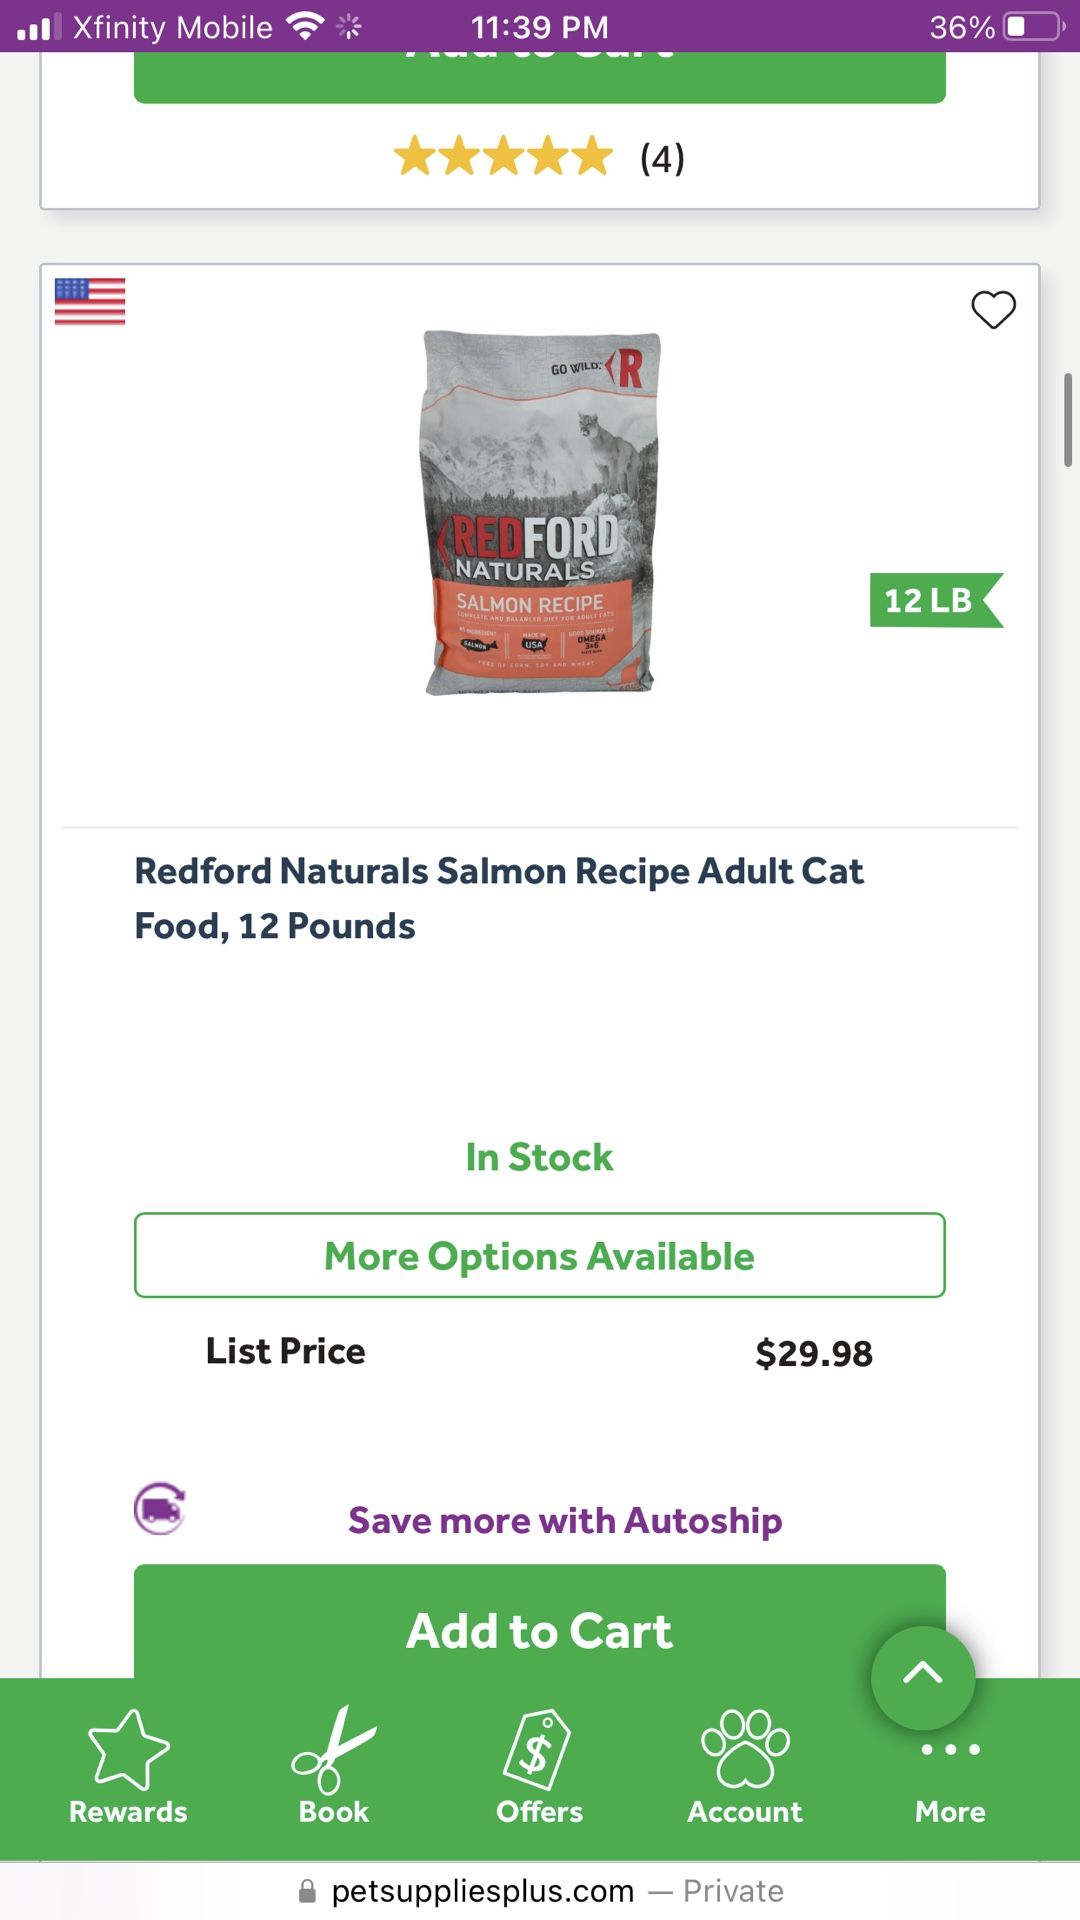
Task: Tap the five-star rating of previous product
Action: point(503,157)
